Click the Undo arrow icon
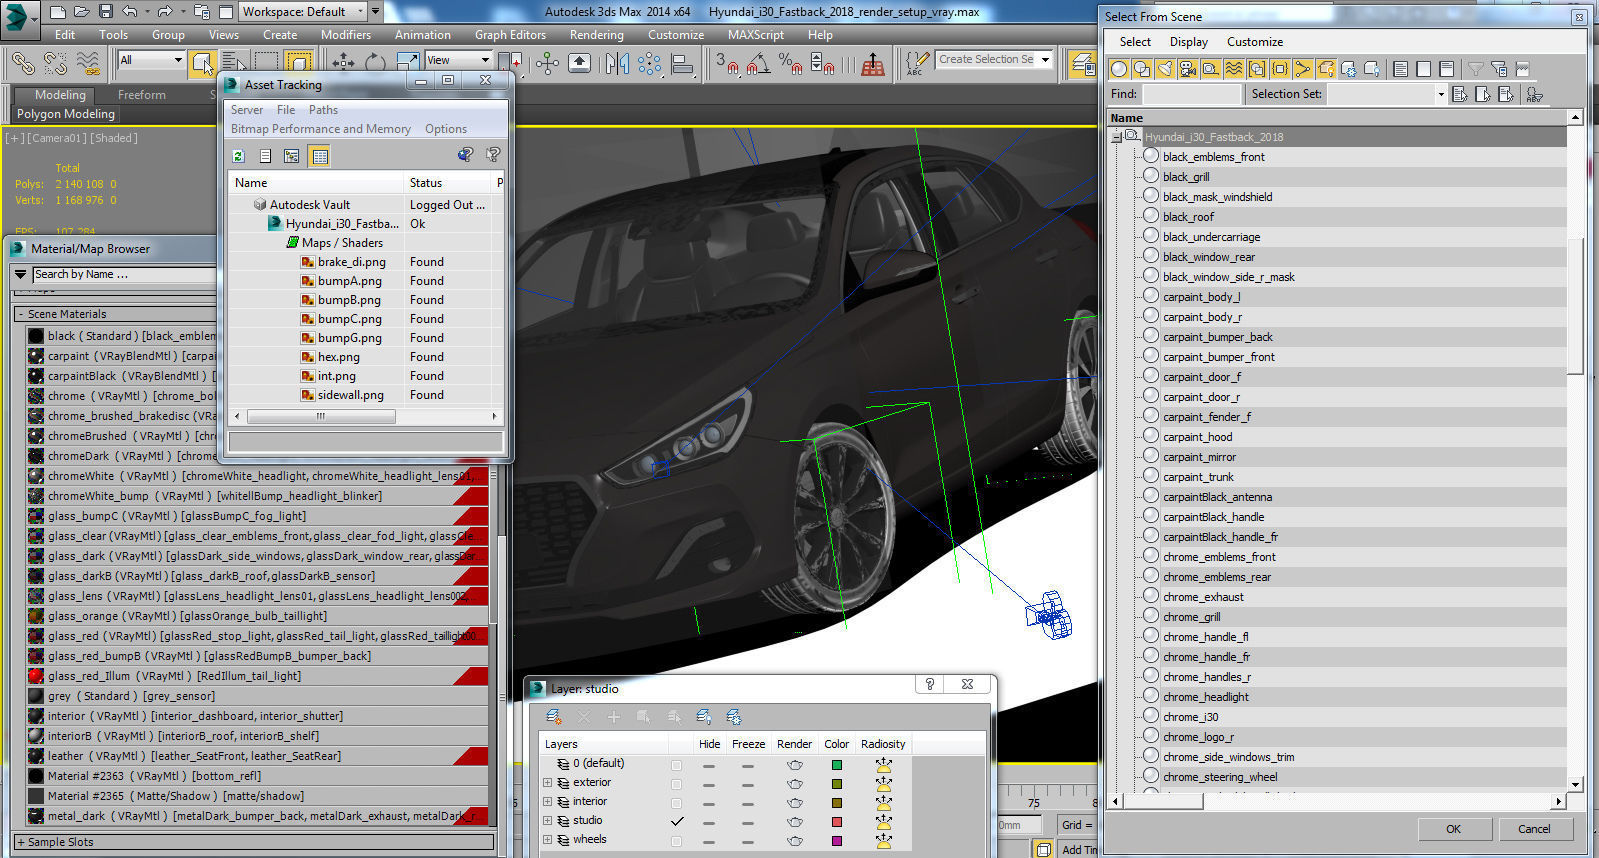 (x=130, y=12)
